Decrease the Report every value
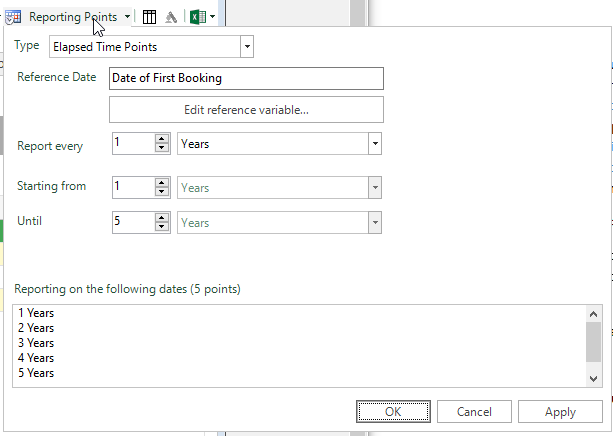 click(x=161, y=149)
